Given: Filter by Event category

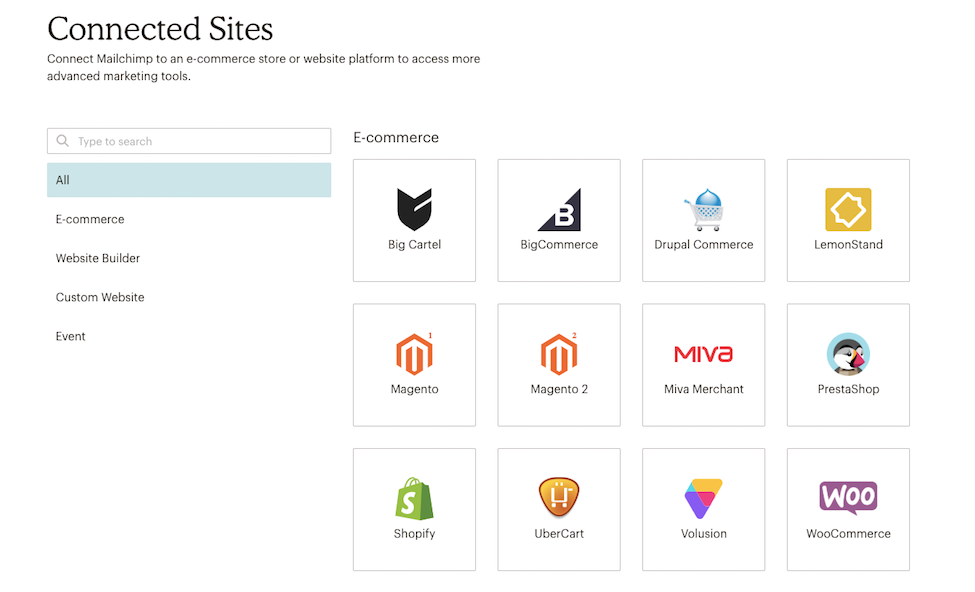Looking at the screenshot, I should 70,336.
